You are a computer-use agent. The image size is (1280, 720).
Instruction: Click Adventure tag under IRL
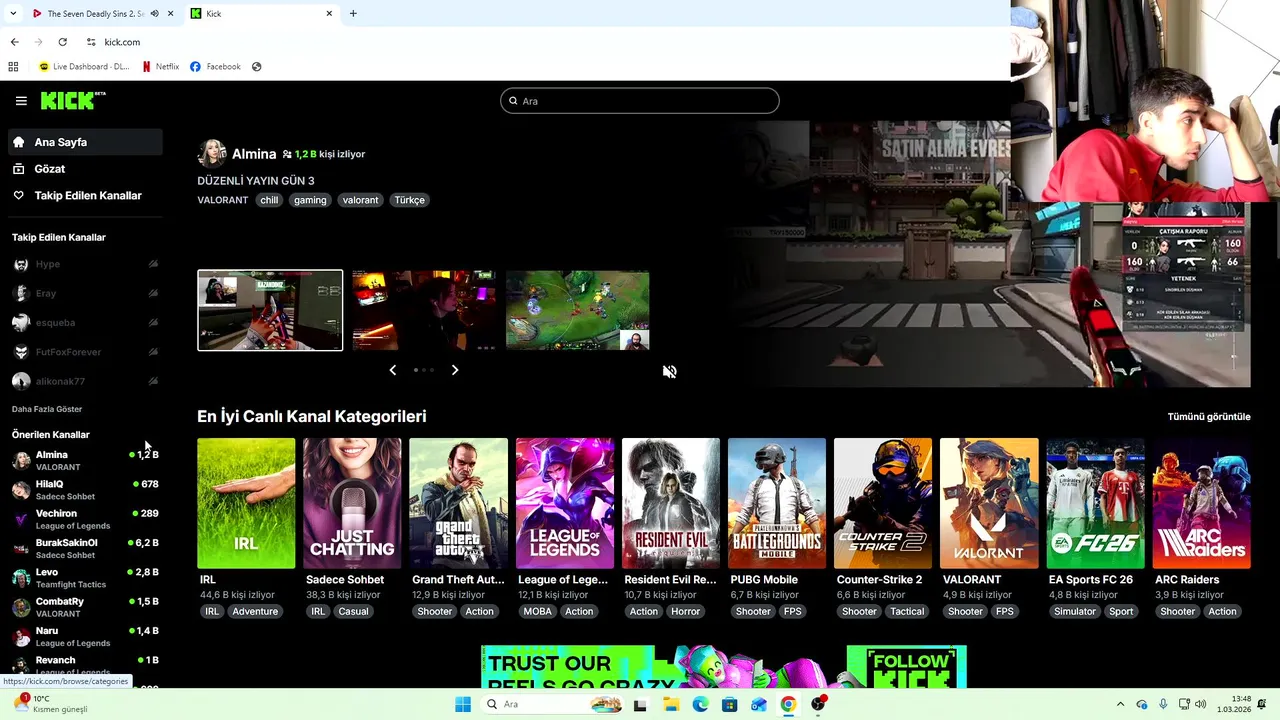coord(255,612)
